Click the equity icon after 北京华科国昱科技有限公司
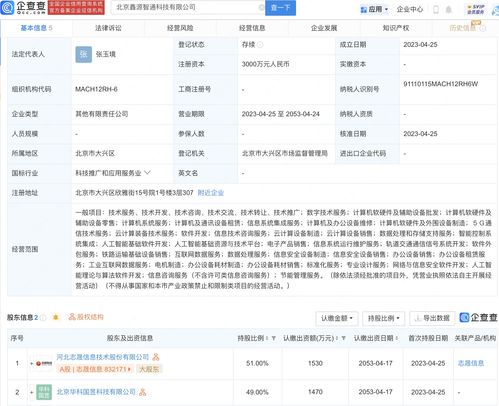This screenshot has height=406, width=499. tap(143, 392)
